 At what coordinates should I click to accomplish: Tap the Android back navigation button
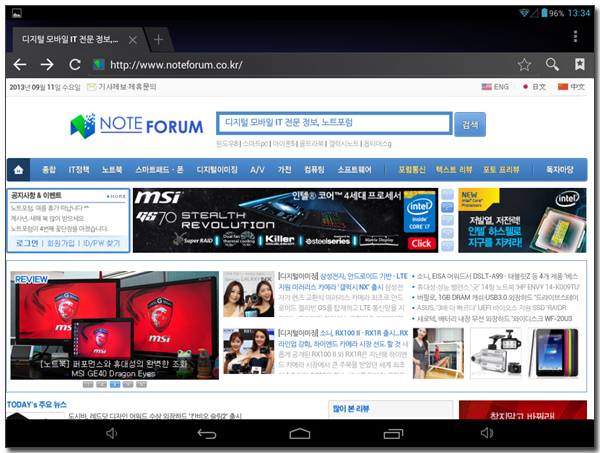(x=207, y=433)
